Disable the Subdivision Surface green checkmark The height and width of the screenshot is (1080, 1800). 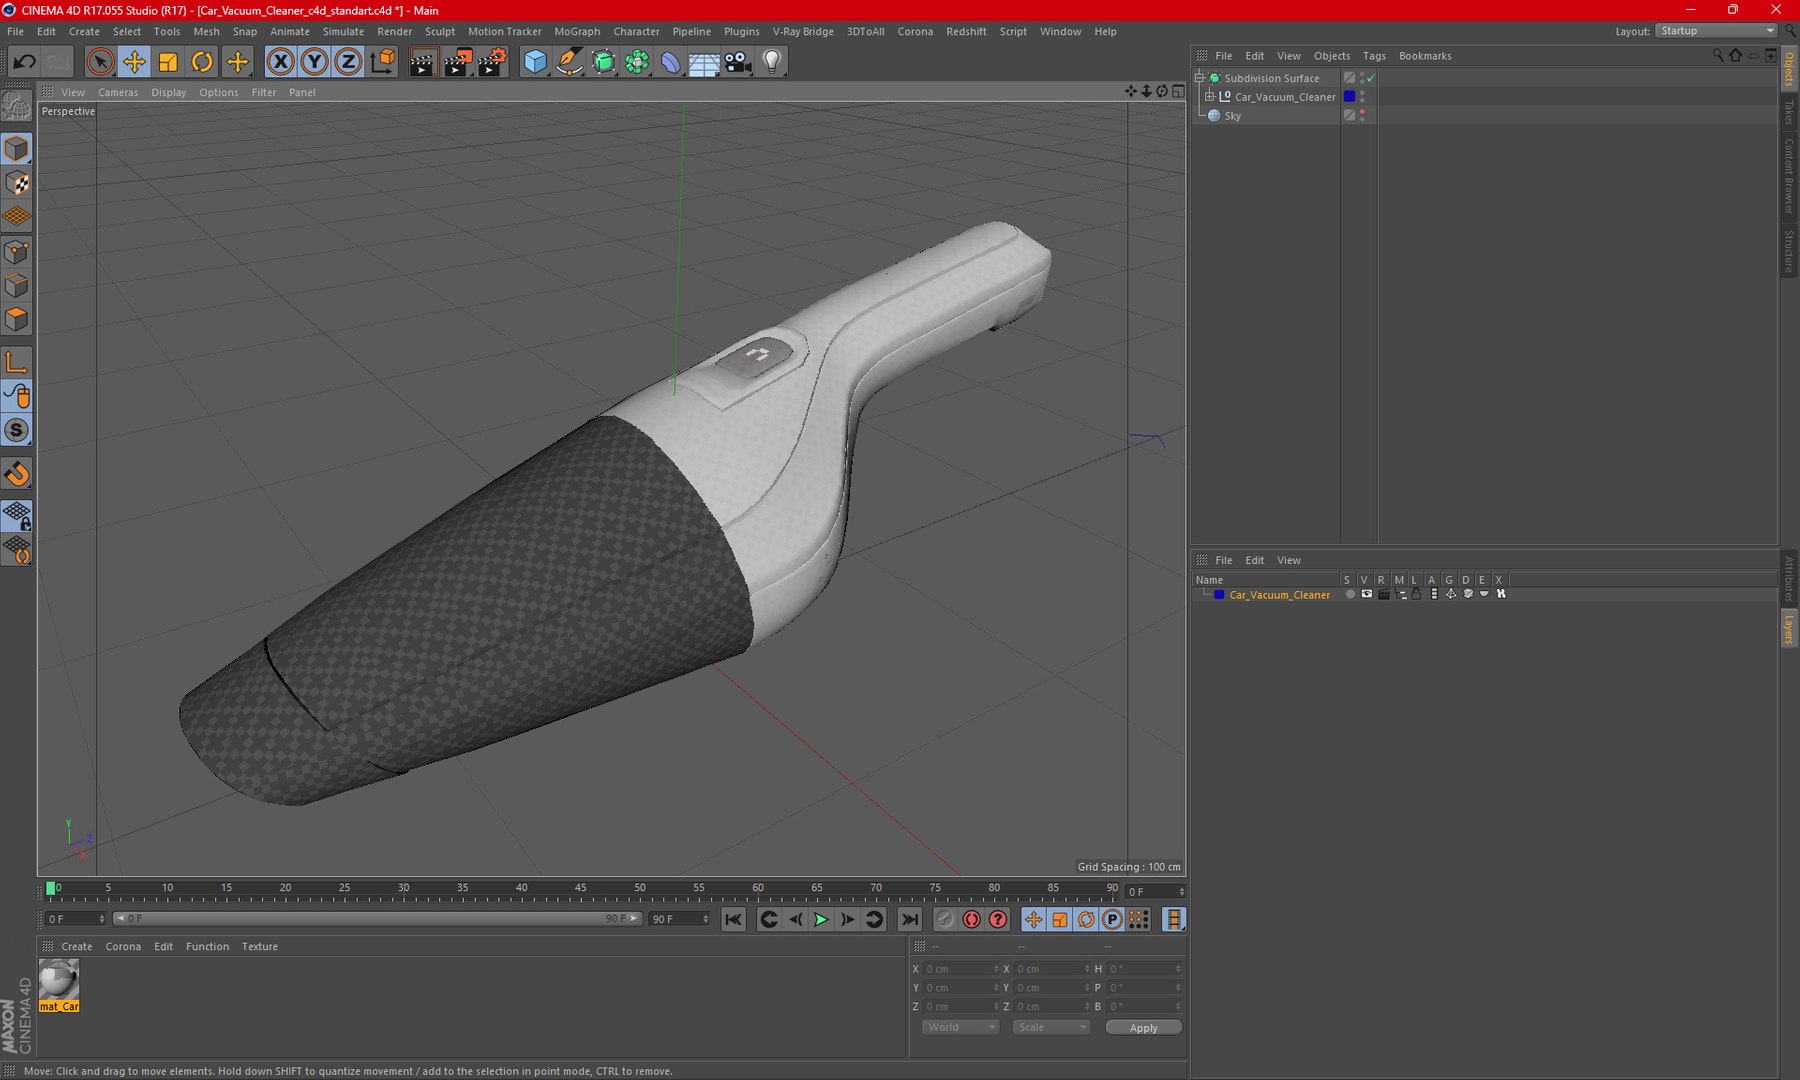coord(1371,78)
